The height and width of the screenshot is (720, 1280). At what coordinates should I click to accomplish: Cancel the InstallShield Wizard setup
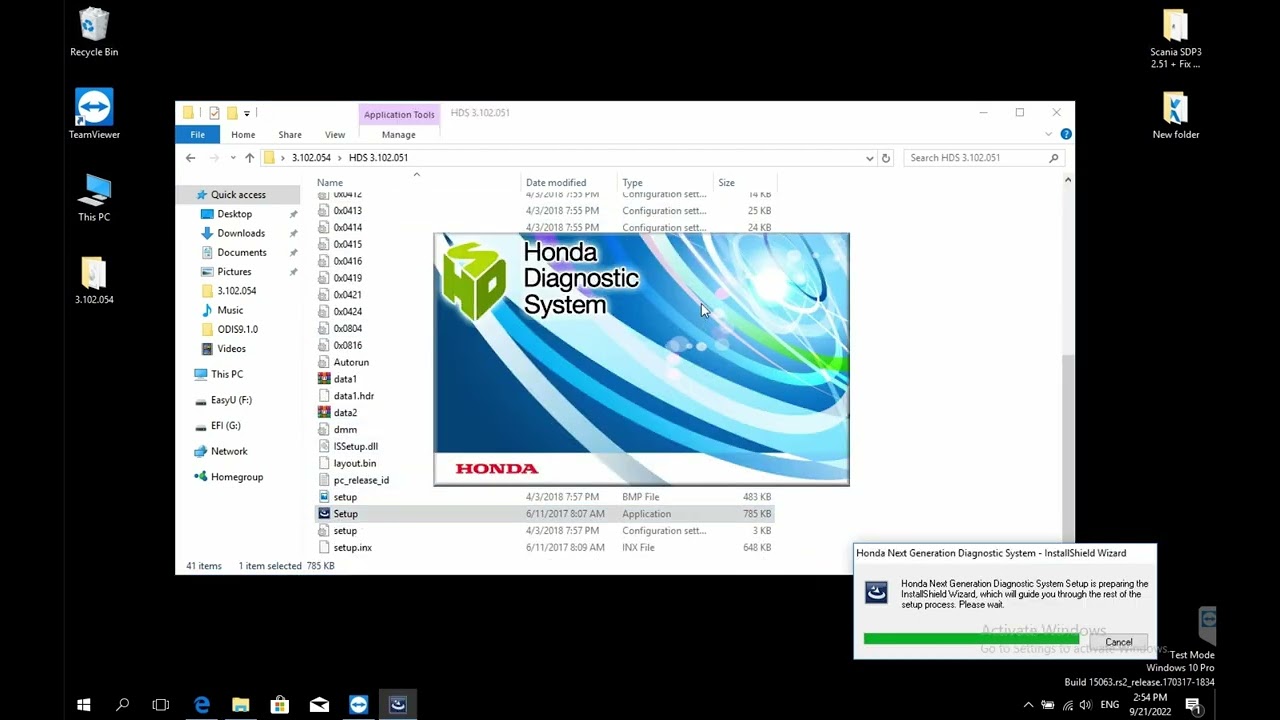pos(1118,642)
